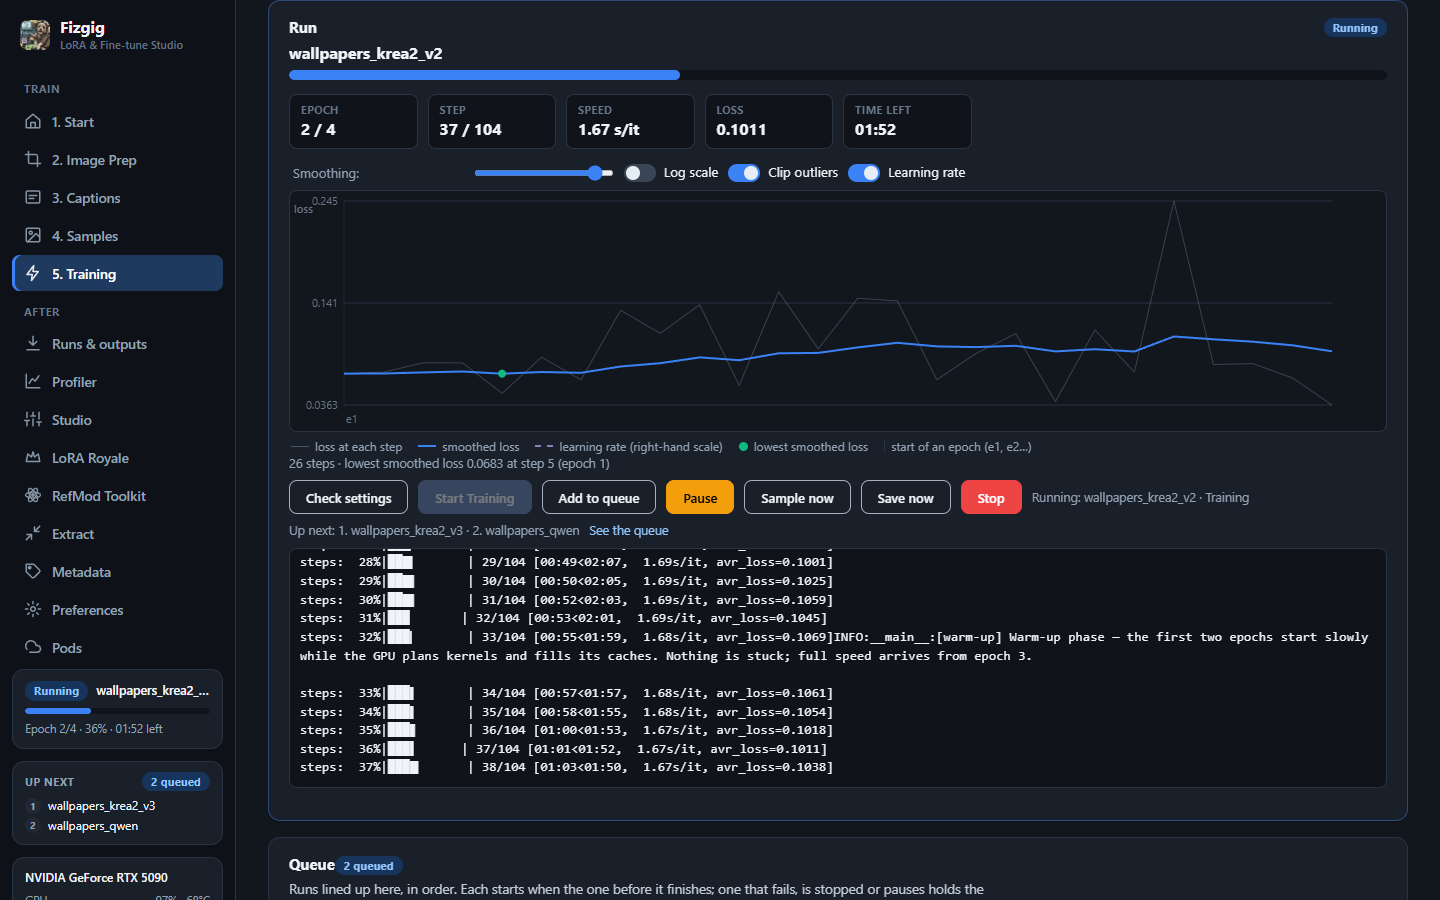Pause the running training
1440x900 pixels.
point(700,498)
